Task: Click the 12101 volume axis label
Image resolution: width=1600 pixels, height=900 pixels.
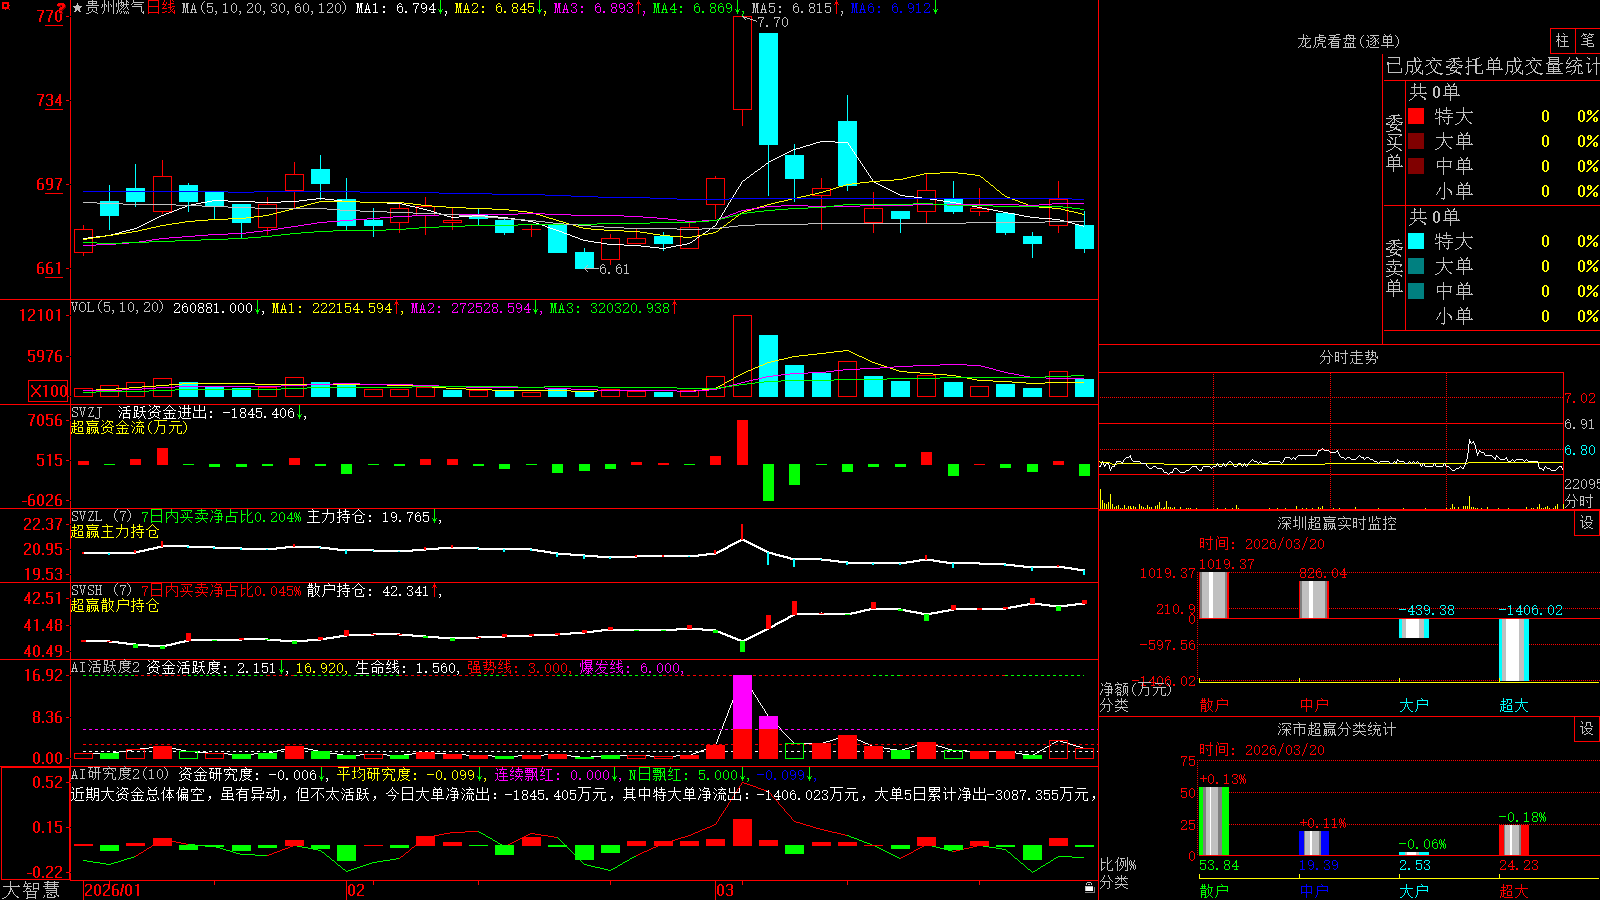Action: pos(41,315)
